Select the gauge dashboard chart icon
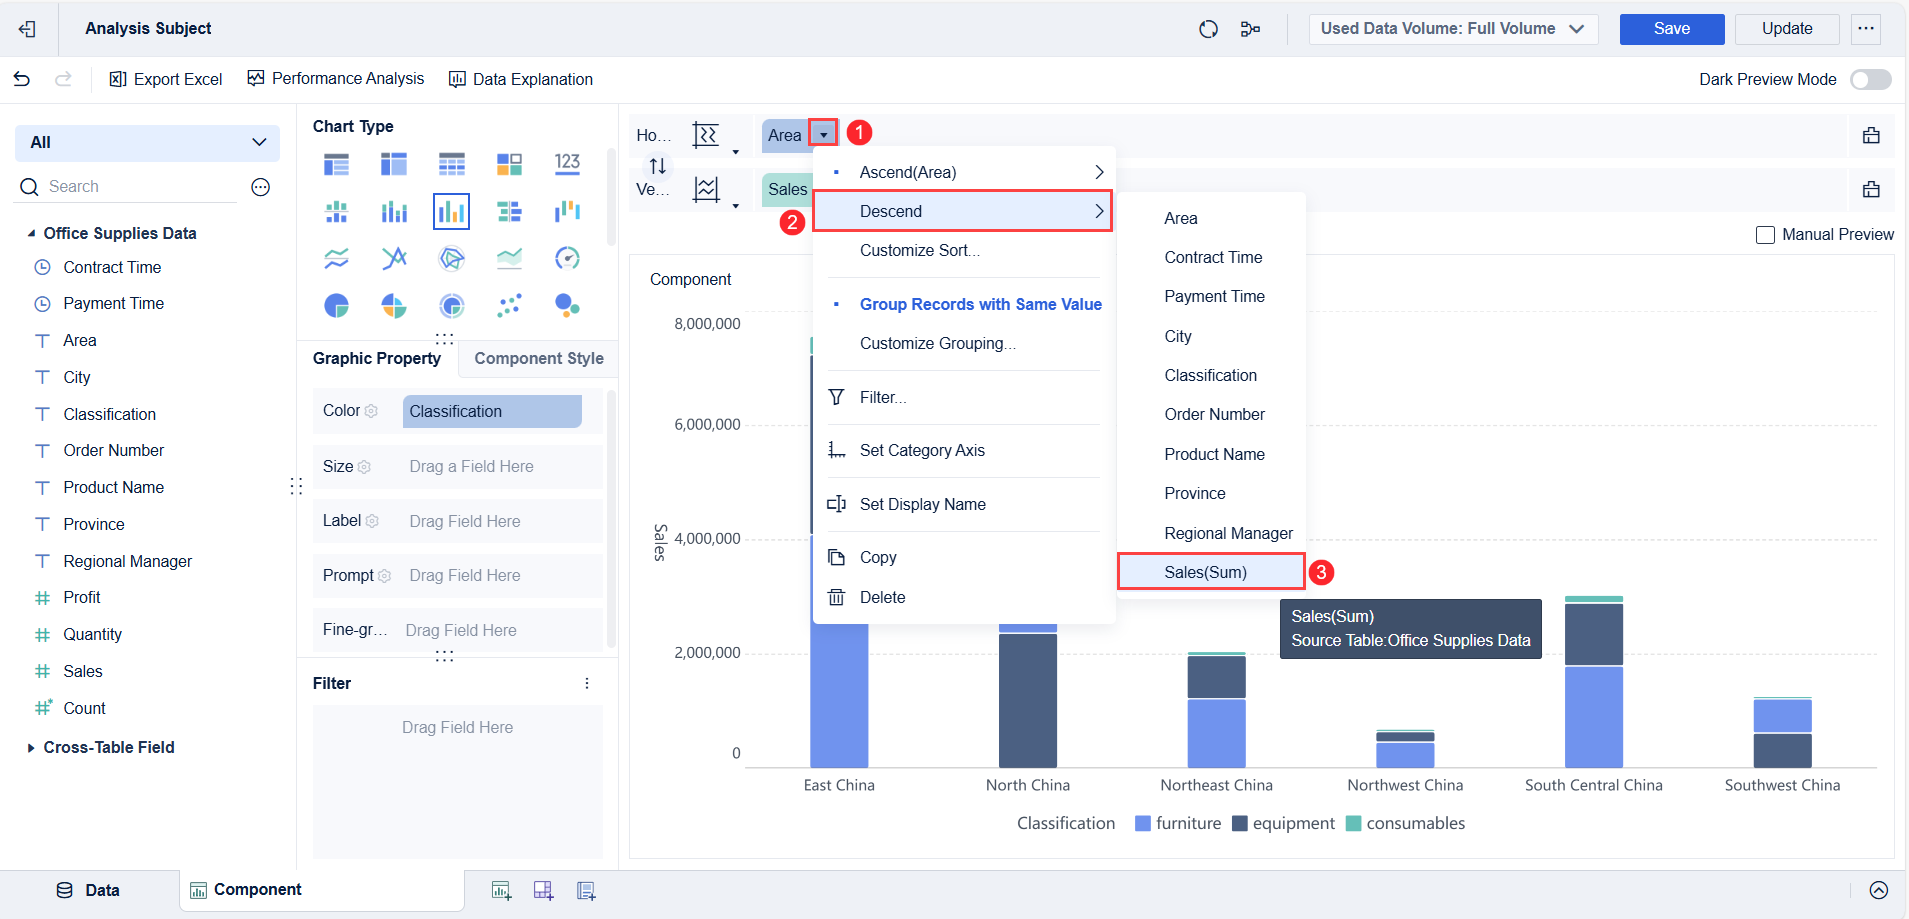 (567, 258)
